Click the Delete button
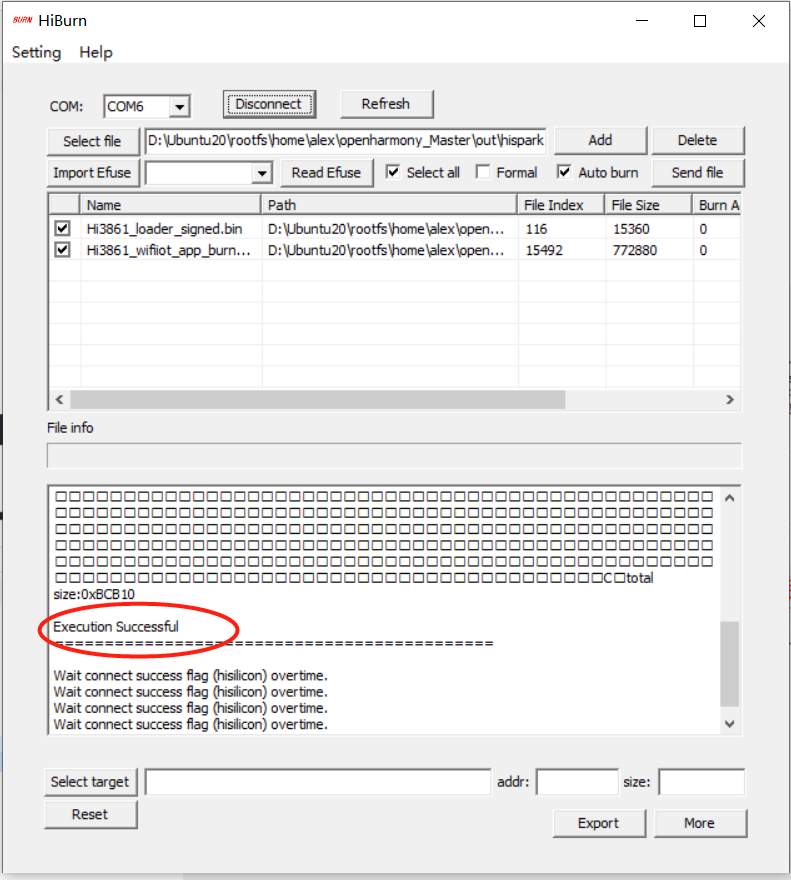 pyautogui.click(x=698, y=140)
